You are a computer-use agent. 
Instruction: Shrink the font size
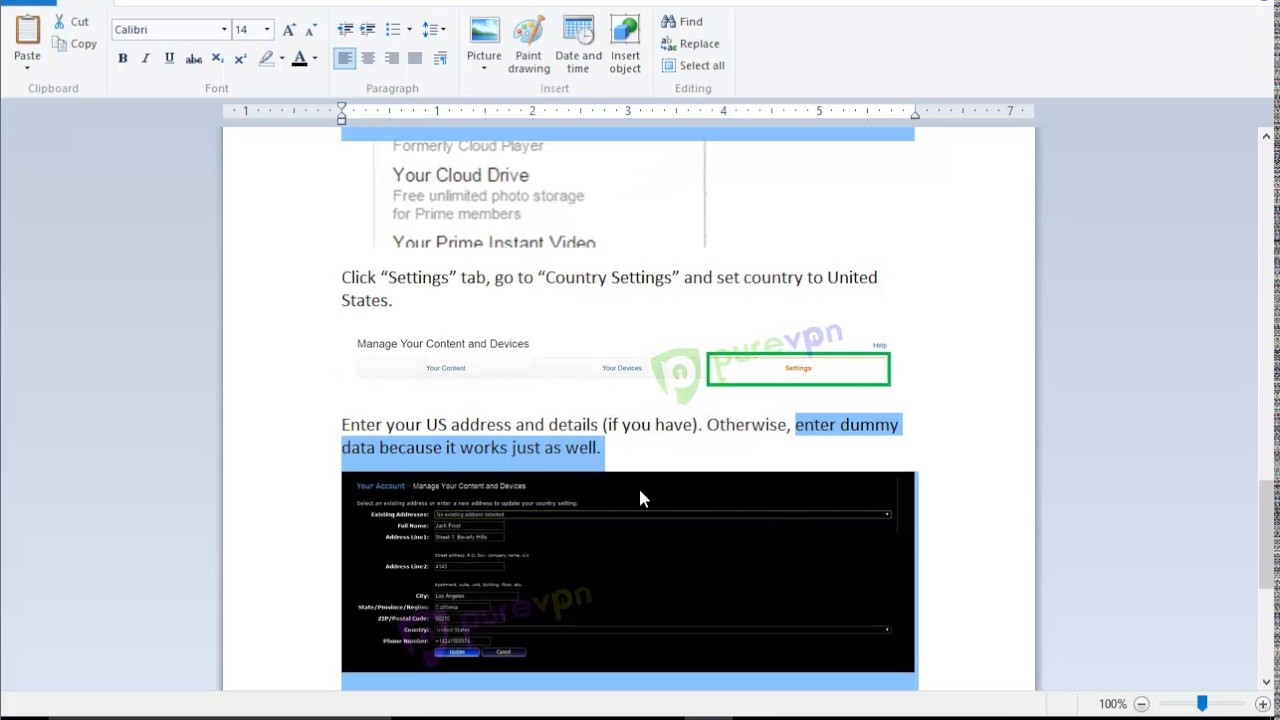click(310, 30)
